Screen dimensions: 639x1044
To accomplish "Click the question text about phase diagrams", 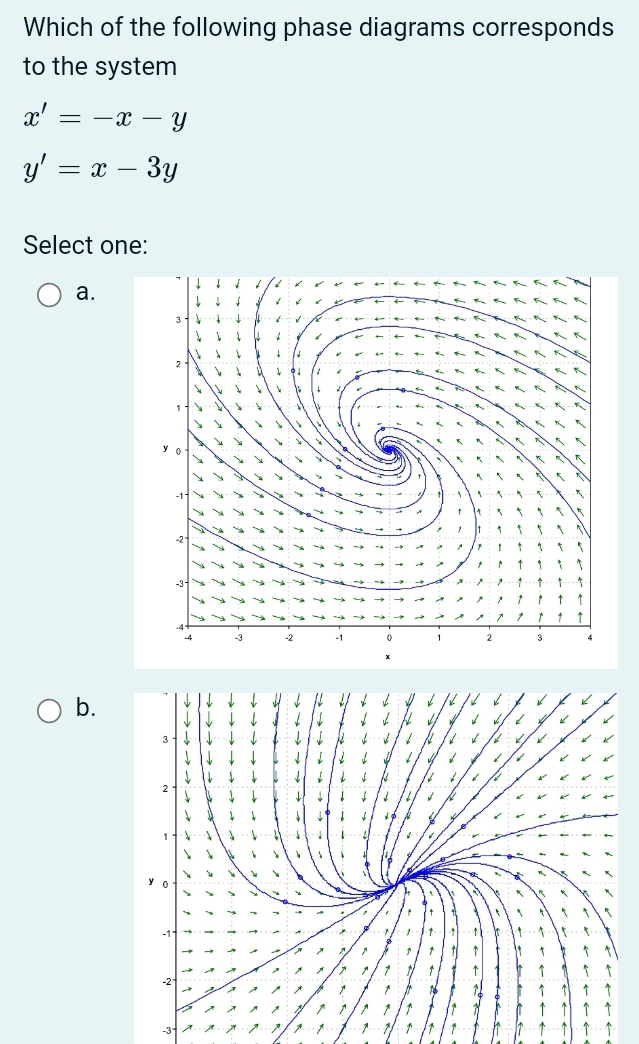I will pyautogui.click(x=318, y=47).
